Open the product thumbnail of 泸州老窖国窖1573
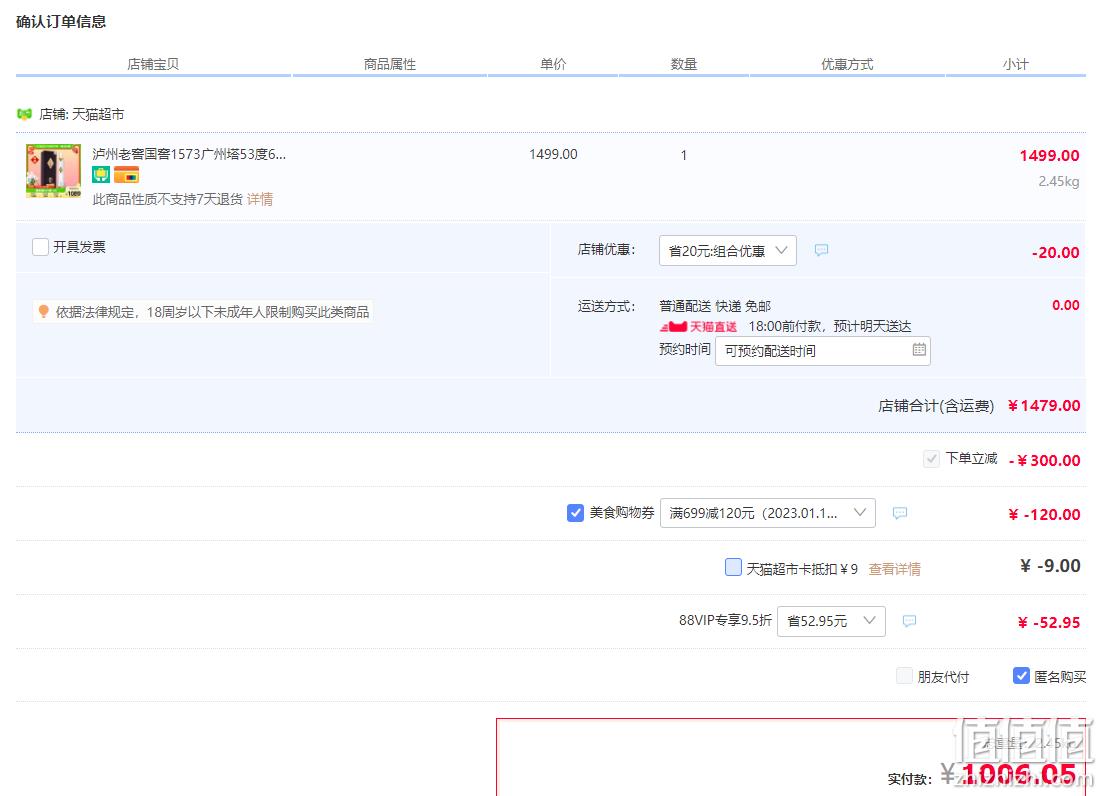1103x796 pixels. tap(53, 171)
